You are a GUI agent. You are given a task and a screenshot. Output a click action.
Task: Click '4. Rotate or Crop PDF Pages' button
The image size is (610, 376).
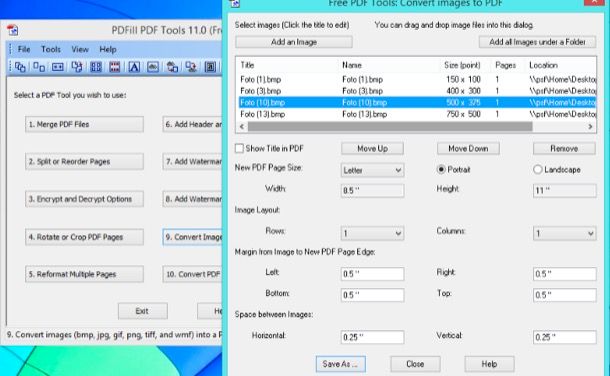[x=84, y=237]
